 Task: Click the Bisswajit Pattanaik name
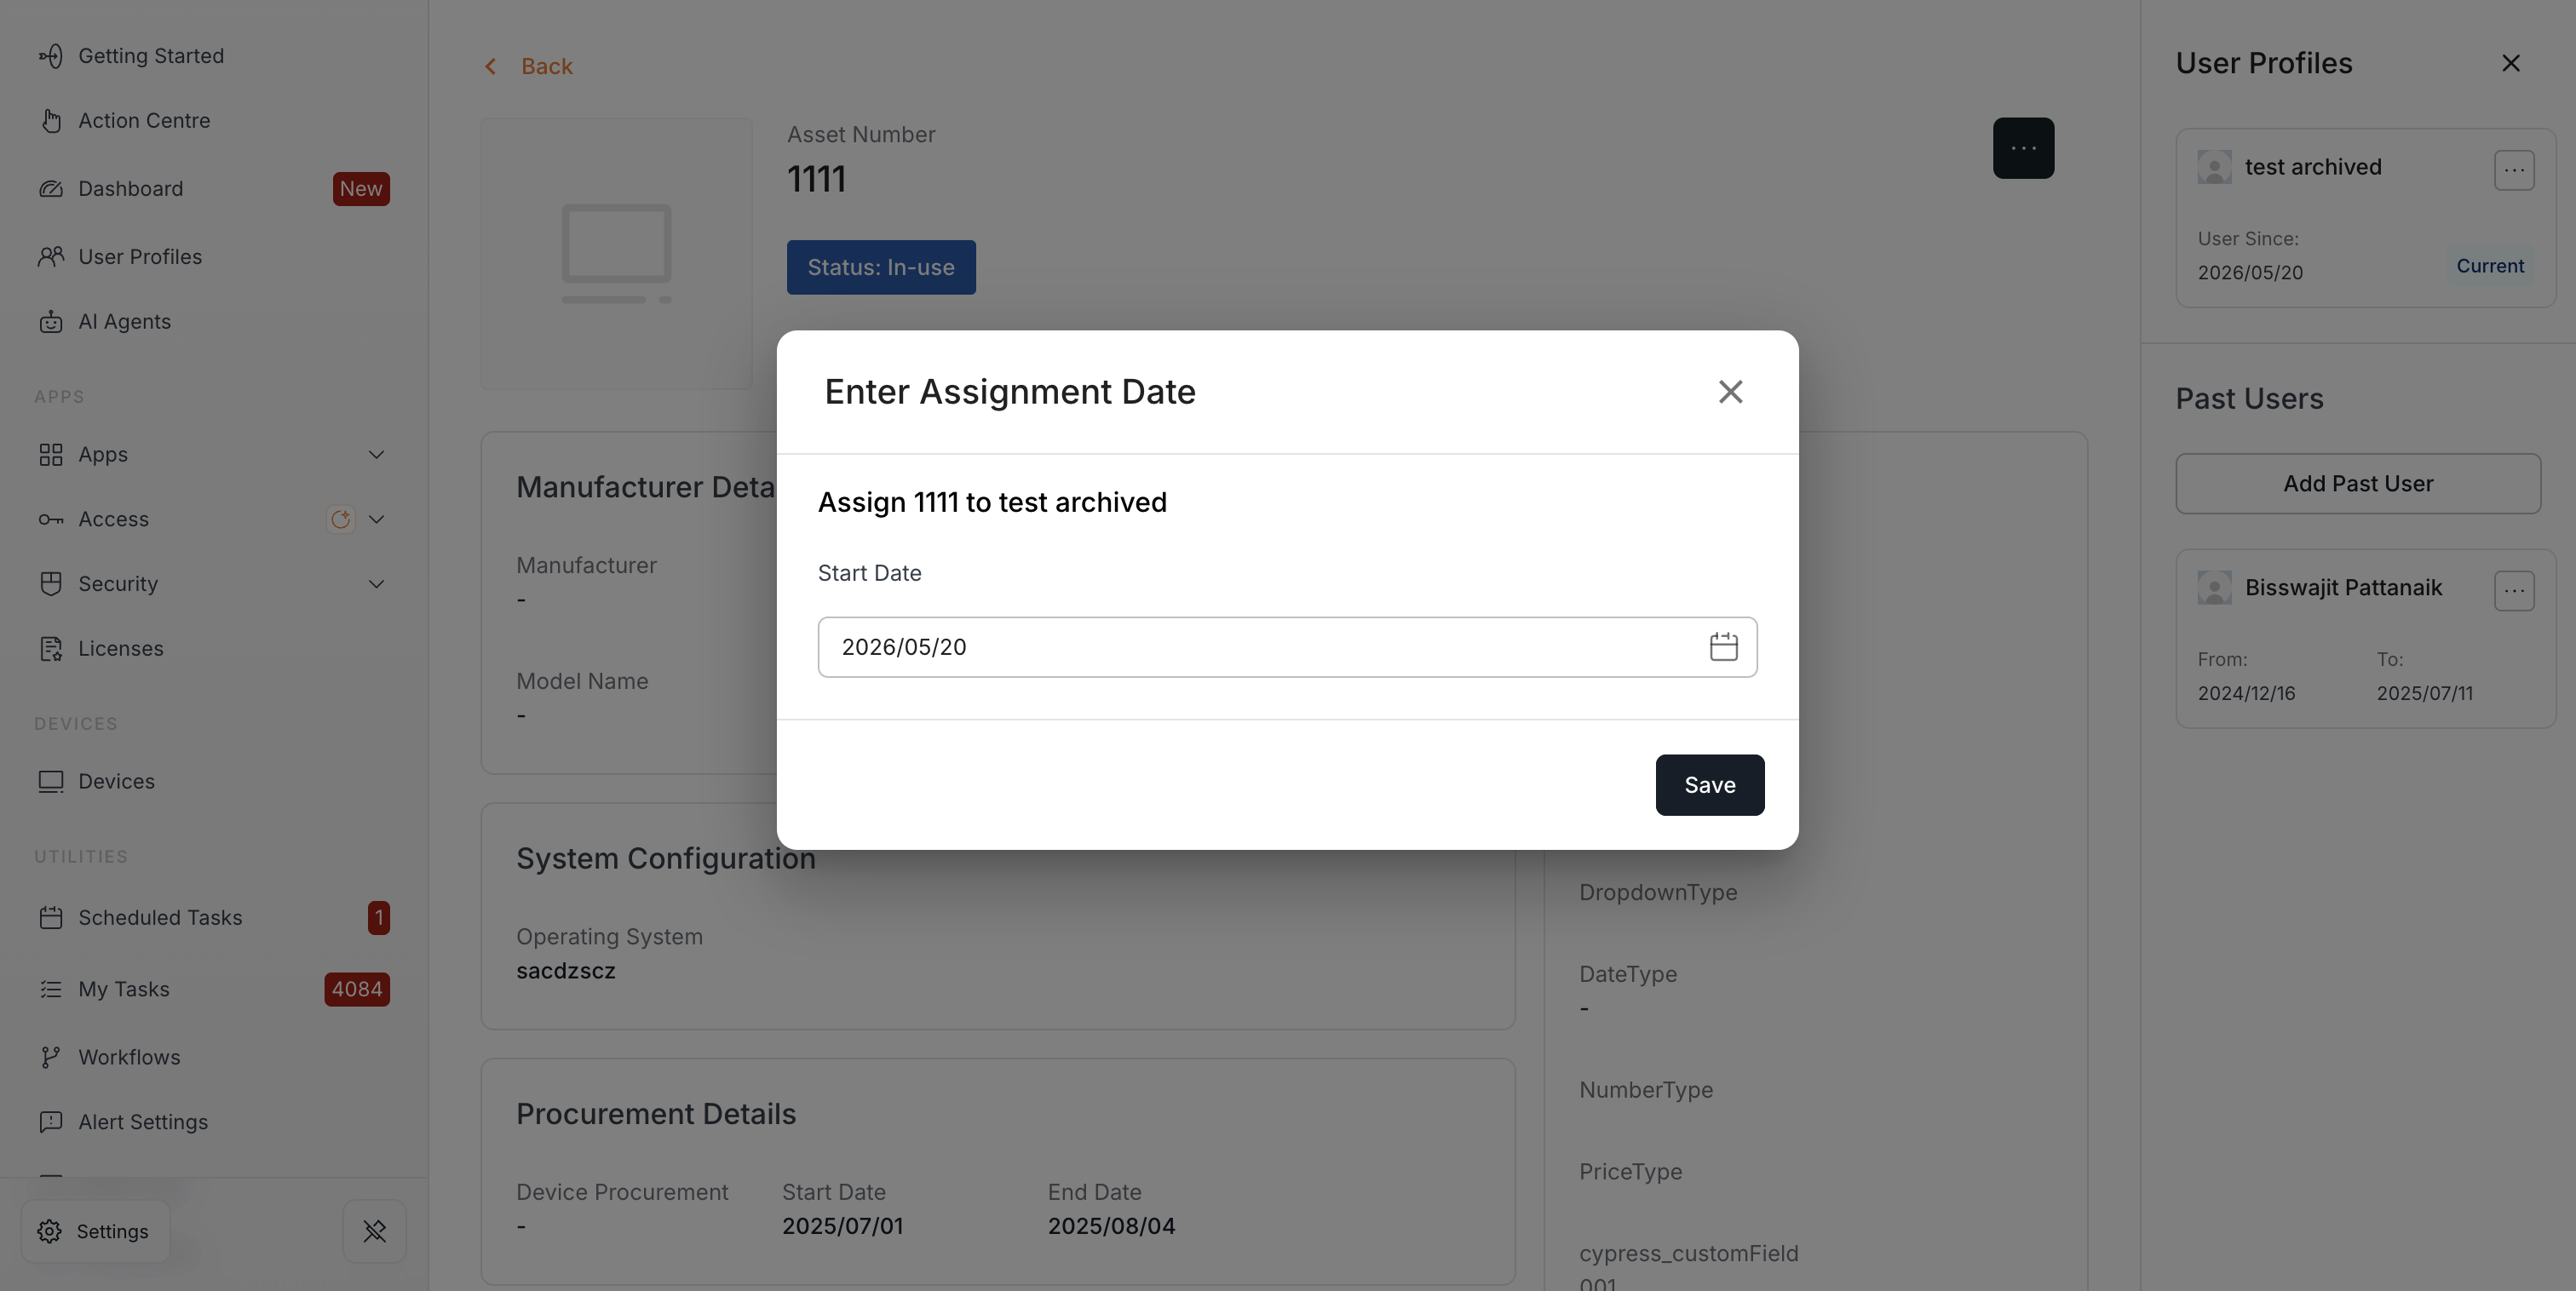[x=2343, y=588]
